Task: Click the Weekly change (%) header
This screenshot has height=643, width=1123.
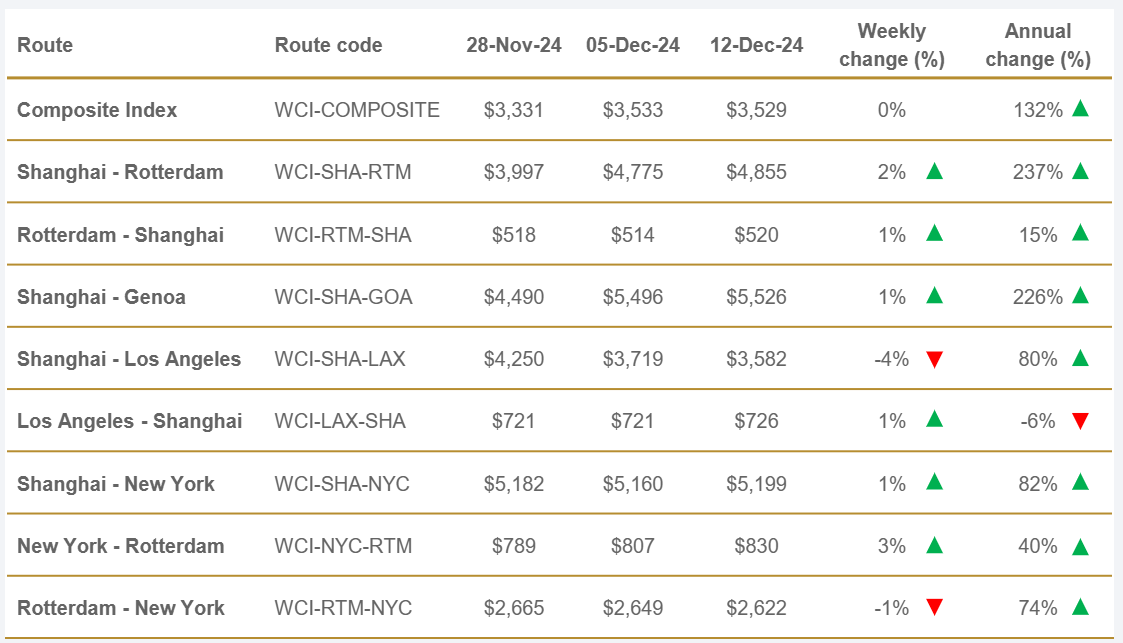Action: point(892,45)
